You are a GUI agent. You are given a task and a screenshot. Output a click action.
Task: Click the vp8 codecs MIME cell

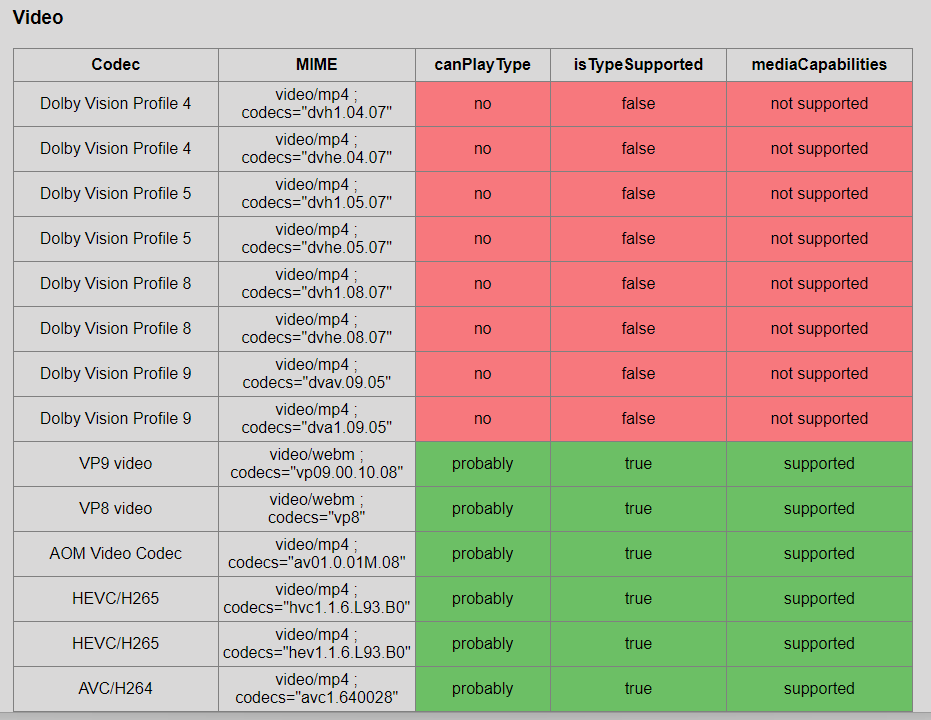tap(316, 509)
